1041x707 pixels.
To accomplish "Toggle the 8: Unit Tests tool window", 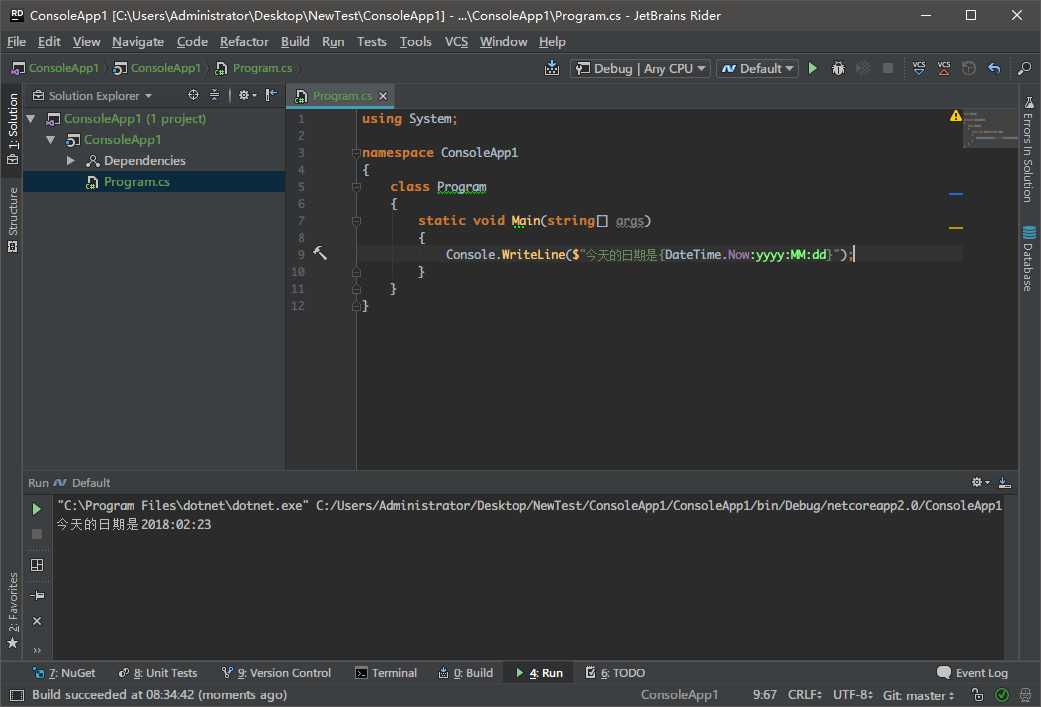I will click(158, 673).
